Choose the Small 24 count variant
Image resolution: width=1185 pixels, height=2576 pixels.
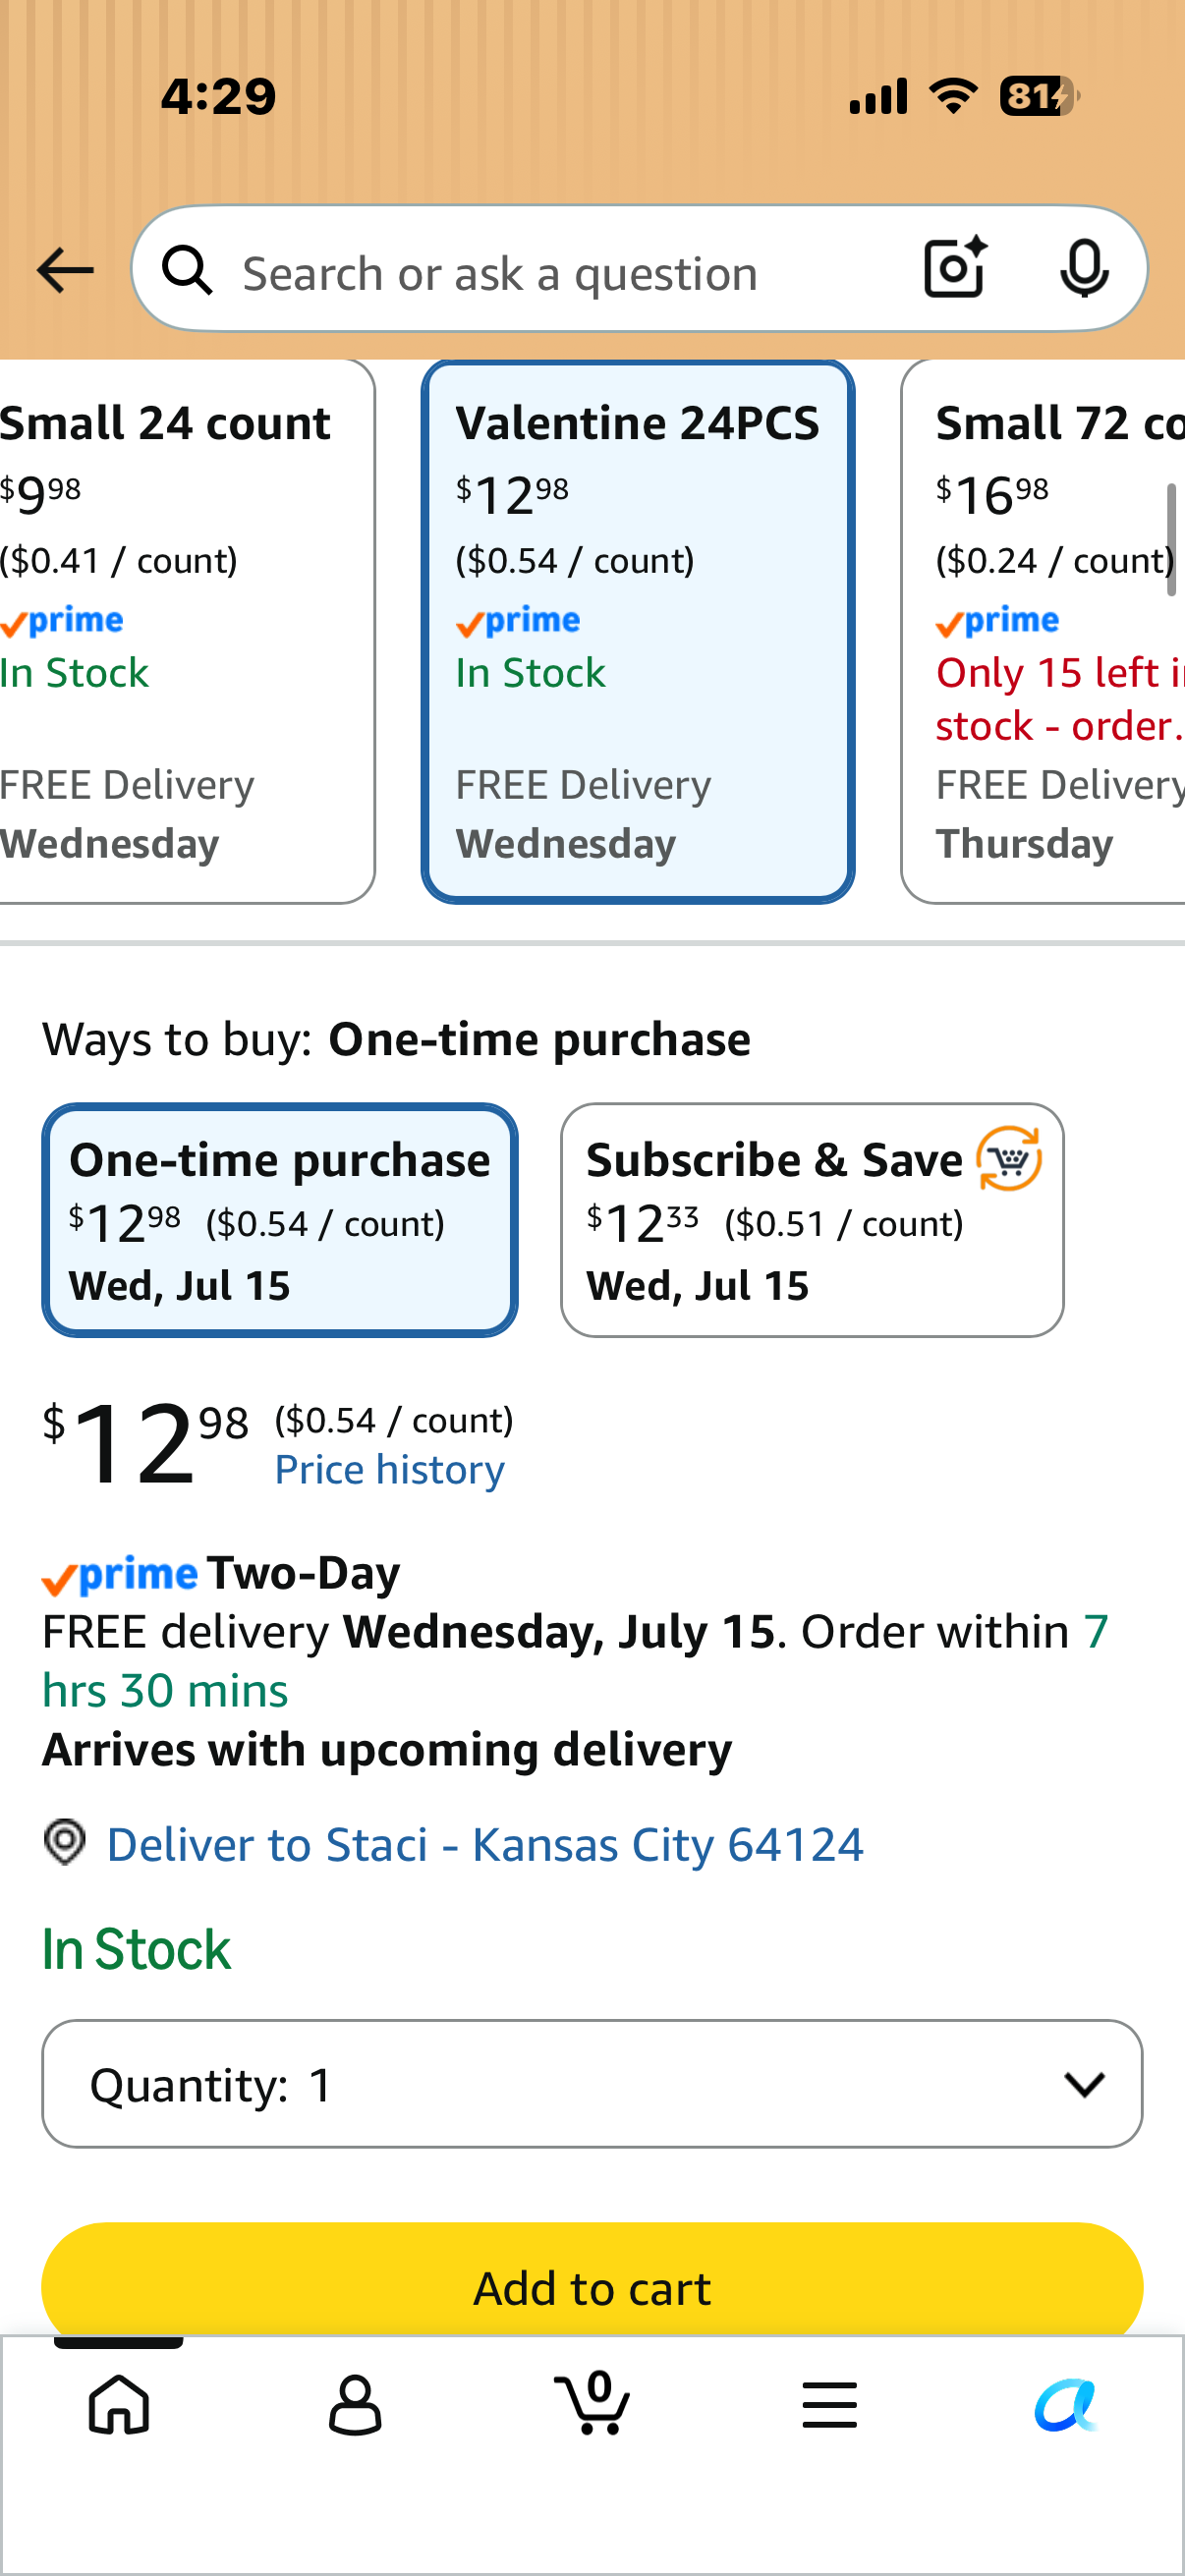tap(186, 631)
